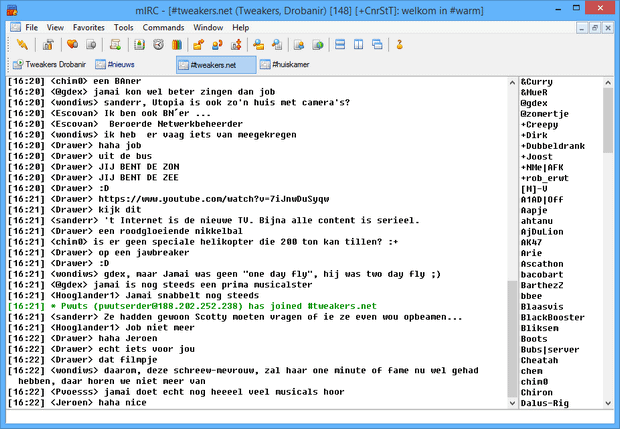Select BlackBooster in the nick list

[553, 317]
